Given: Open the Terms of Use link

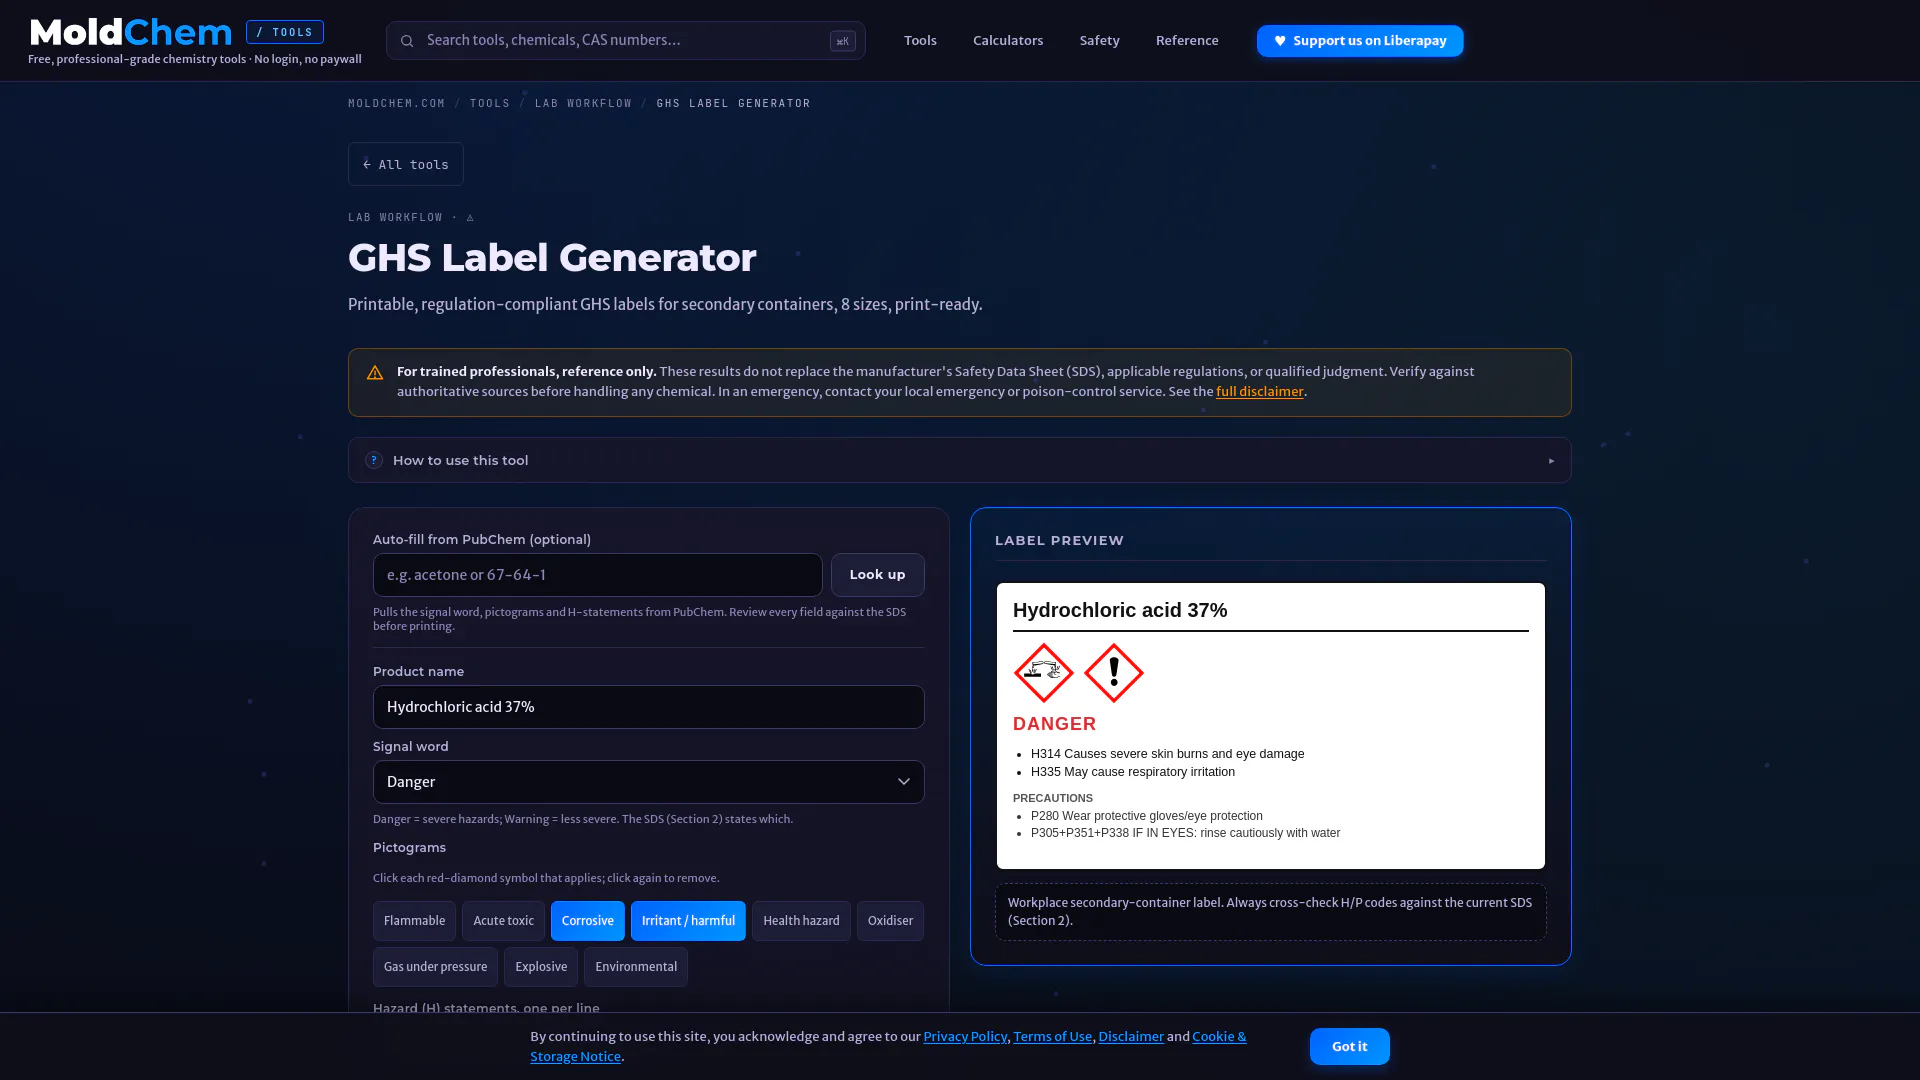Looking at the screenshot, I should point(1052,1037).
